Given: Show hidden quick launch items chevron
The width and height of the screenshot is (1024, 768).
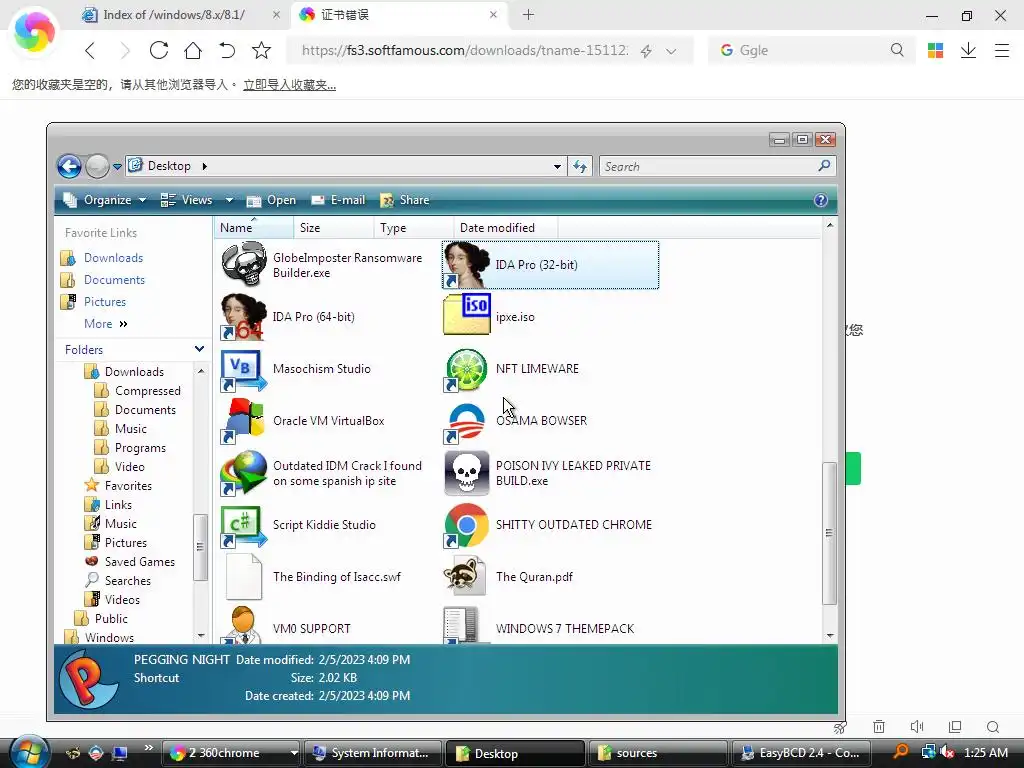Looking at the screenshot, I should coord(149,748).
